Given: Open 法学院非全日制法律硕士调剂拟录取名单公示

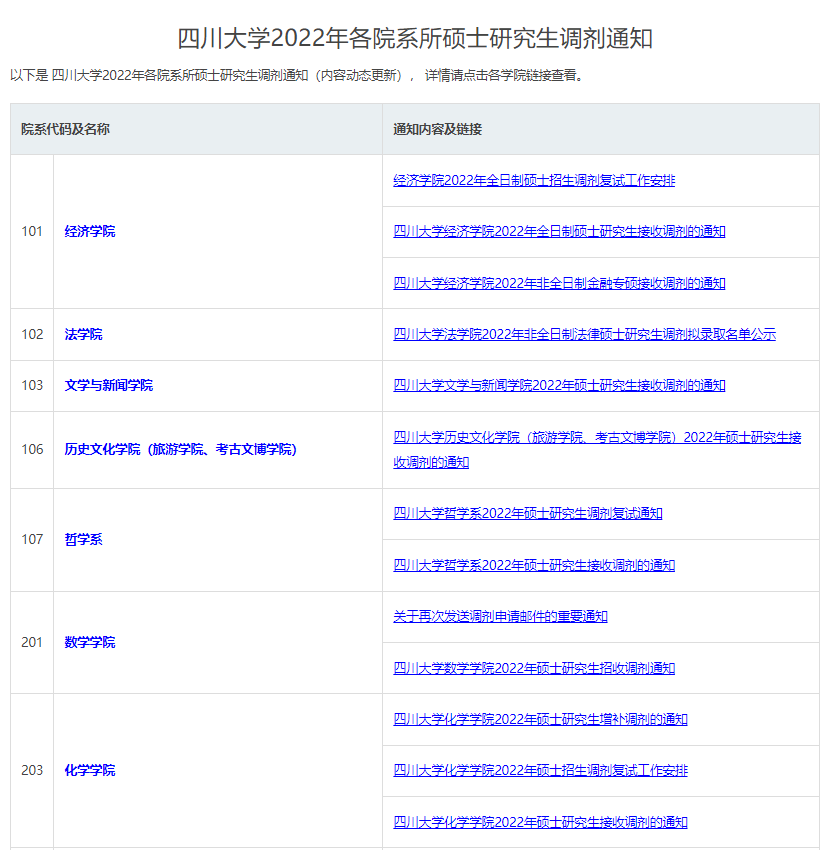Looking at the screenshot, I should click(584, 334).
